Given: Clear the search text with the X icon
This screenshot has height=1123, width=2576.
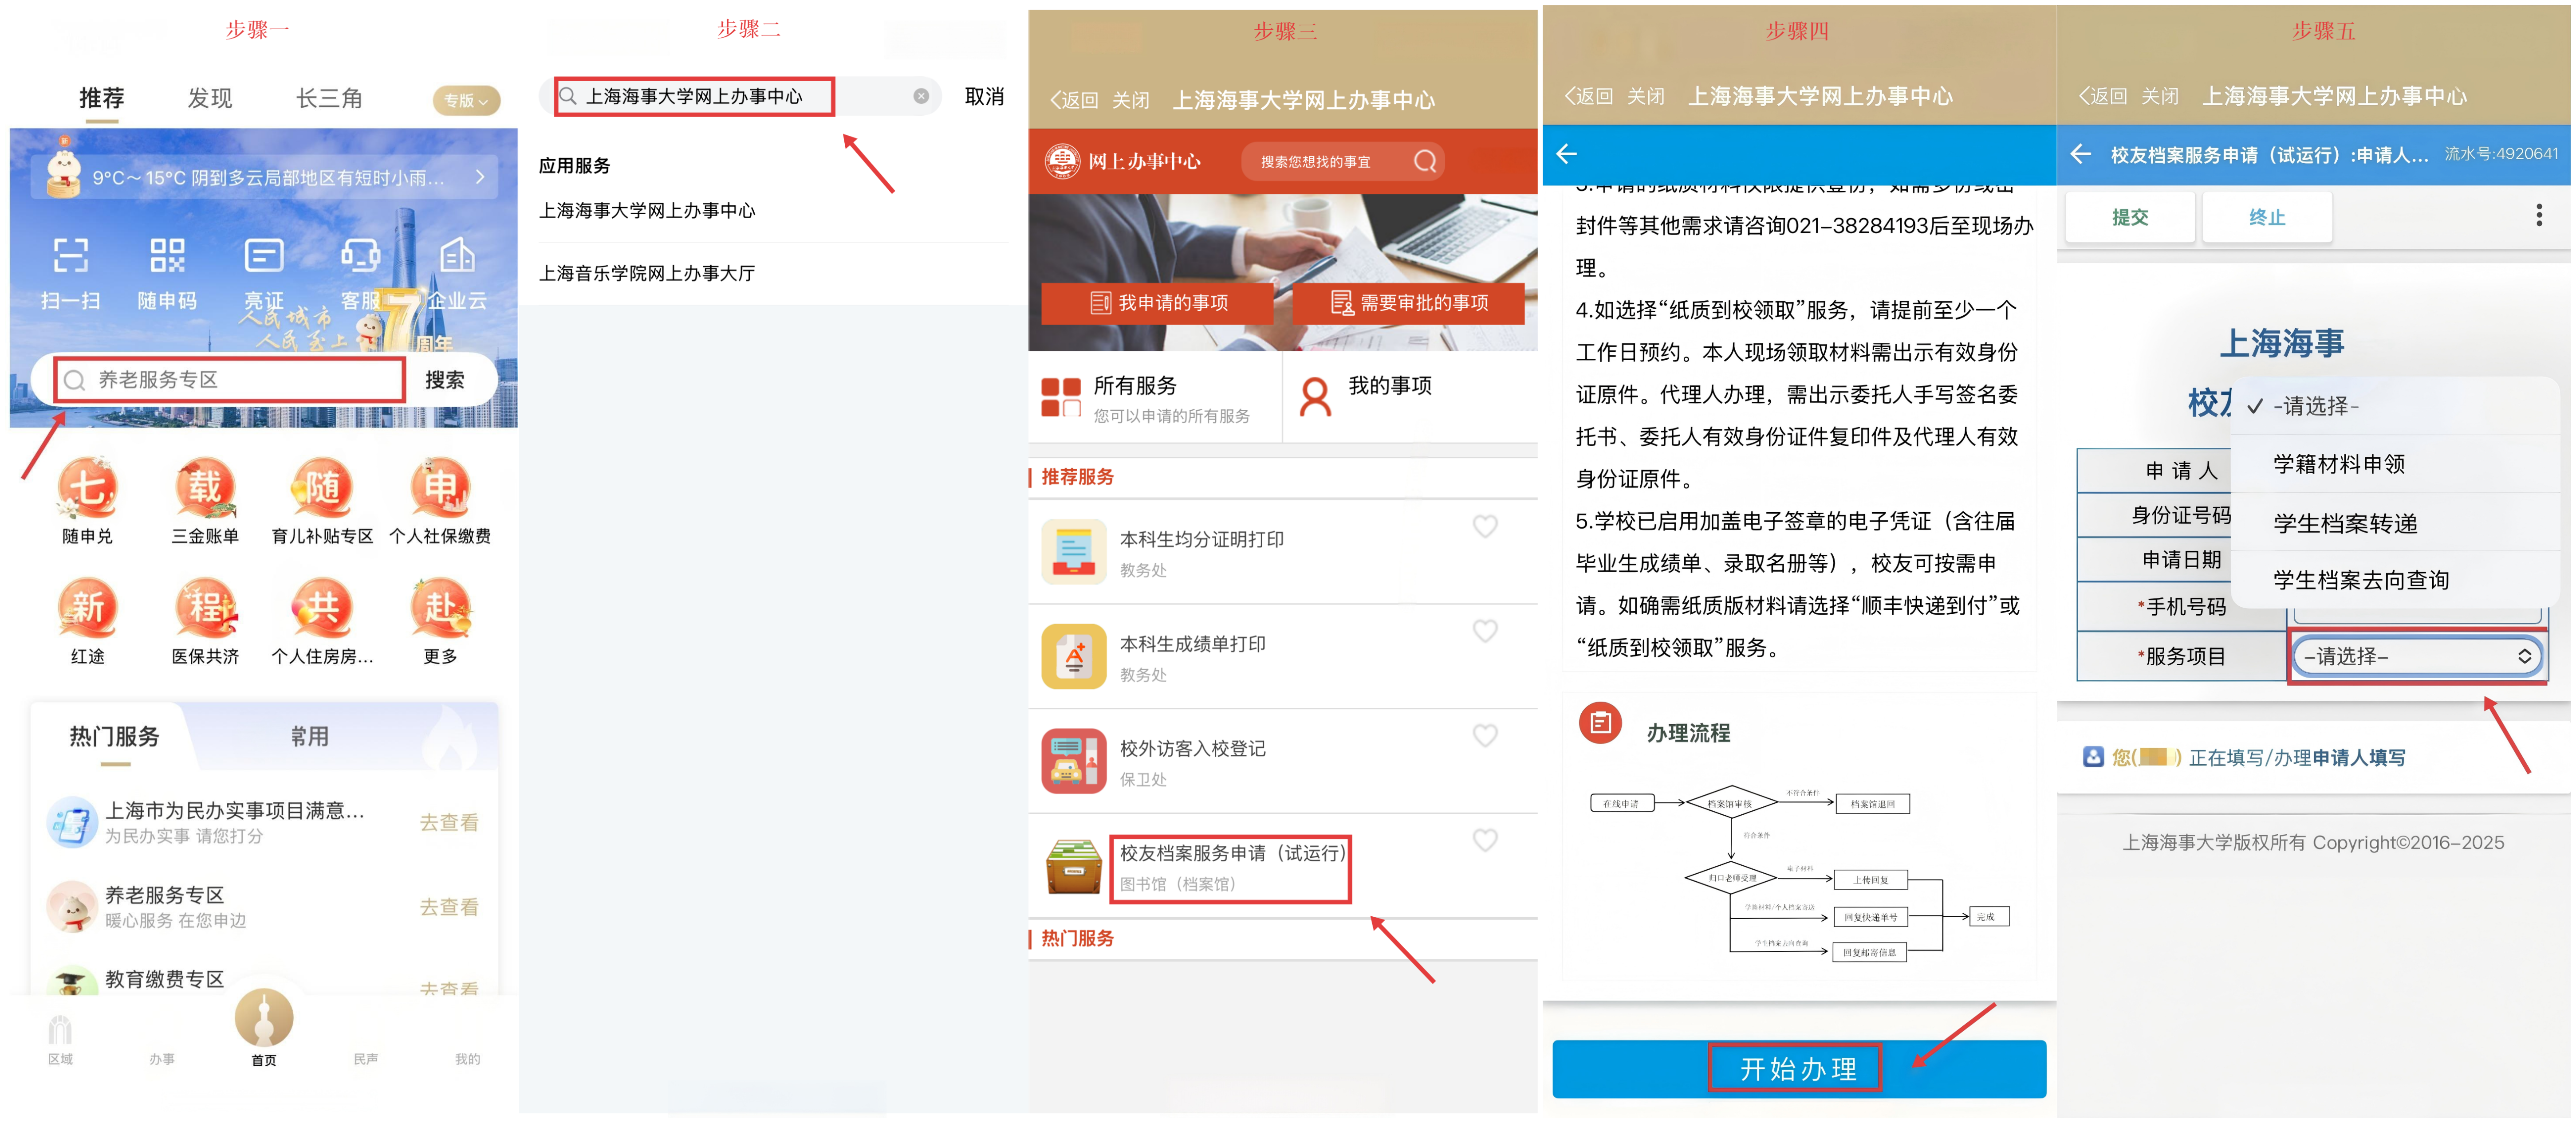Looking at the screenshot, I should coord(921,96).
